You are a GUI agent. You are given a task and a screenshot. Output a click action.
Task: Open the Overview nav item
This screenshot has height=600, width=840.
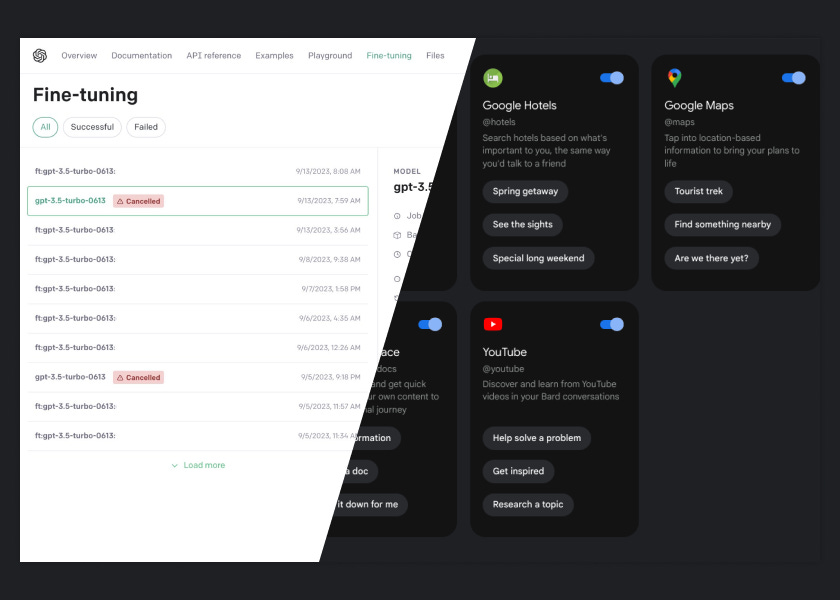pos(79,56)
